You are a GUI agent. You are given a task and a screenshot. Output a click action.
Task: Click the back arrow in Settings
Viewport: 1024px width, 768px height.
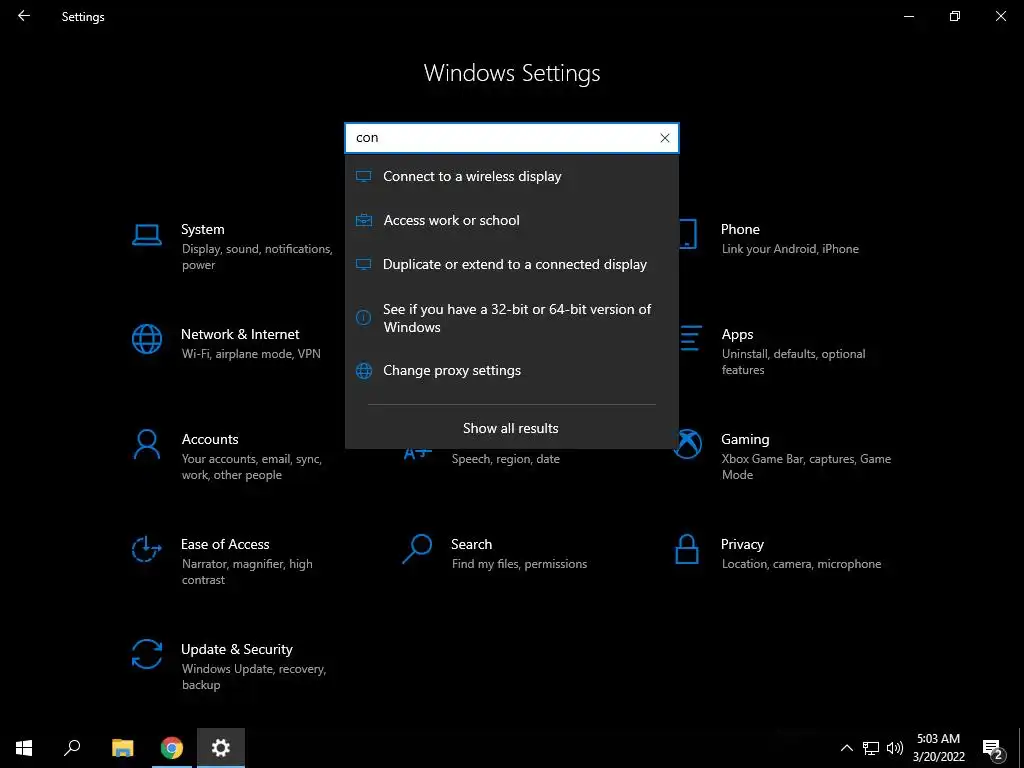click(x=24, y=16)
